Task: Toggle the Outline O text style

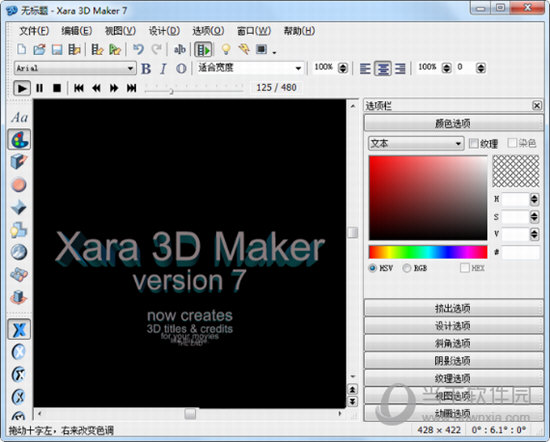Action: 181,68
